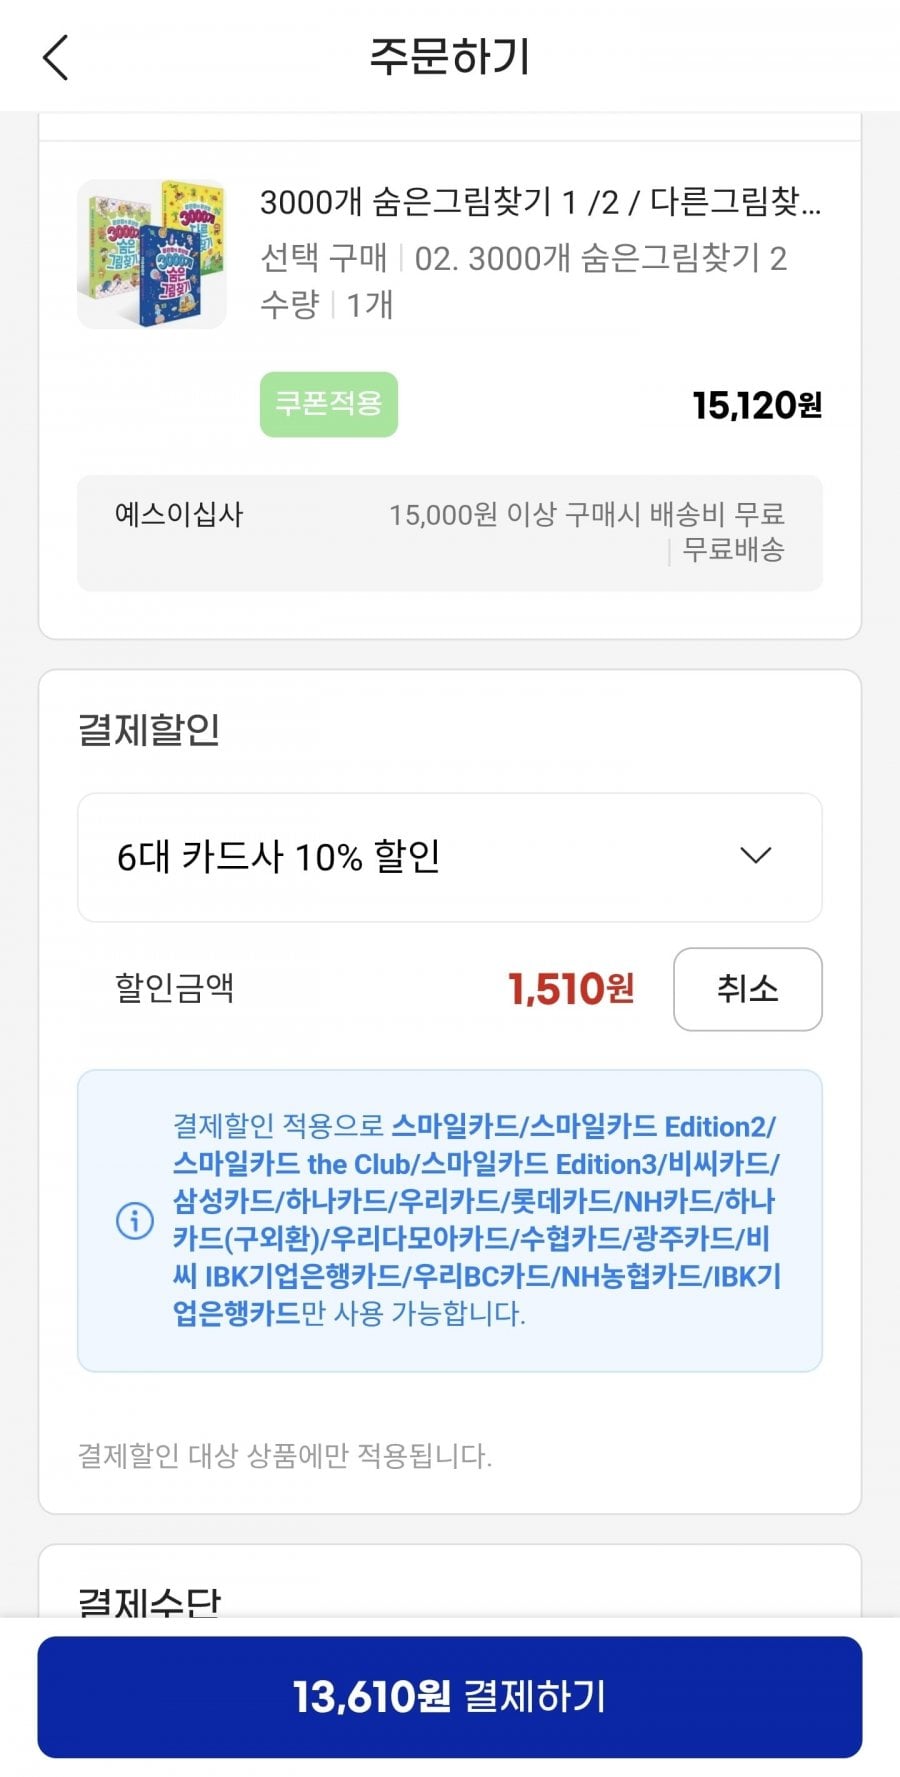Open the 숨은그림찾기 book product thumbnail
The image size is (900, 1777).
click(x=152, y=254)
